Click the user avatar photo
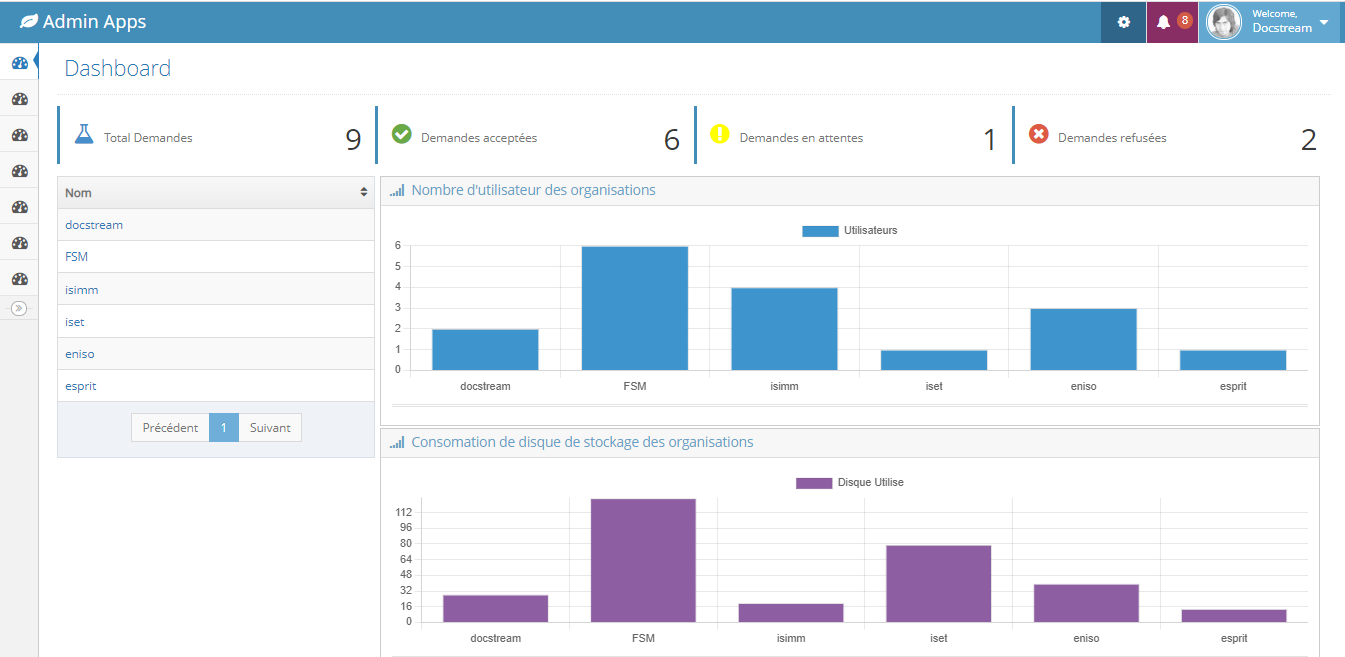The width and height of the screenshot is (1345, 657). [1224, 22]
